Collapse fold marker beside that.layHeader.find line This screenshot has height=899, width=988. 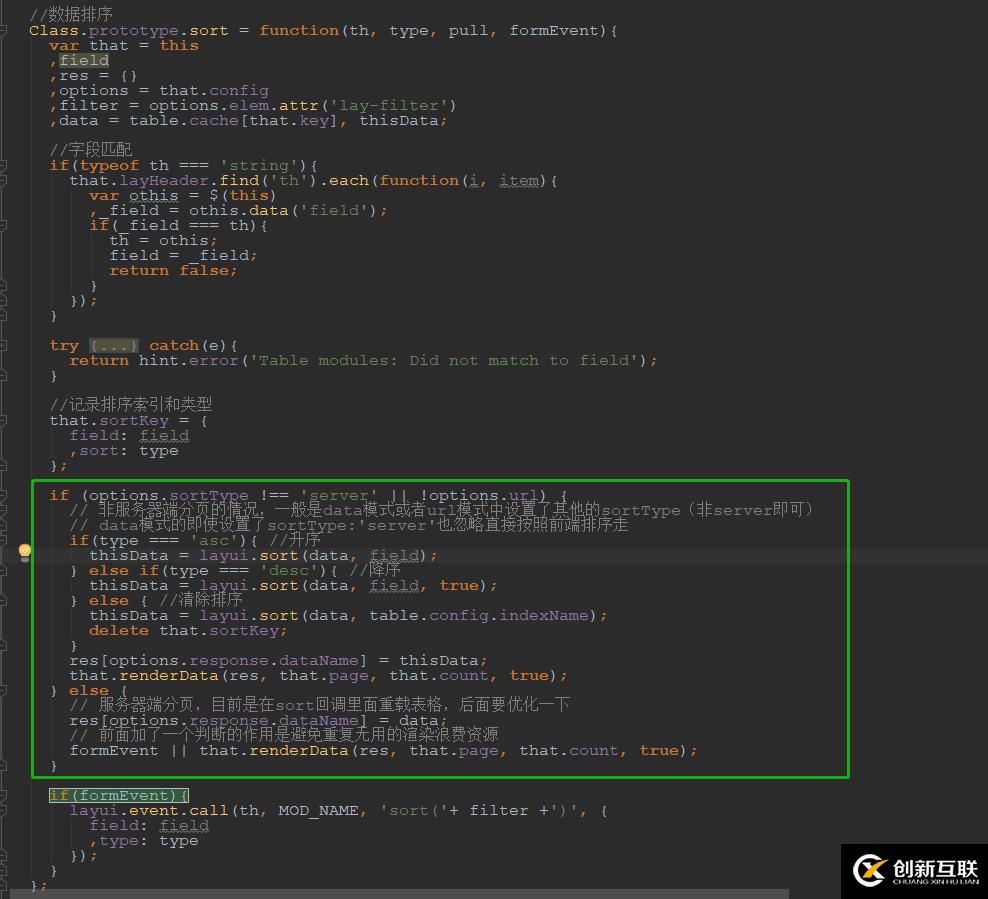3,181
